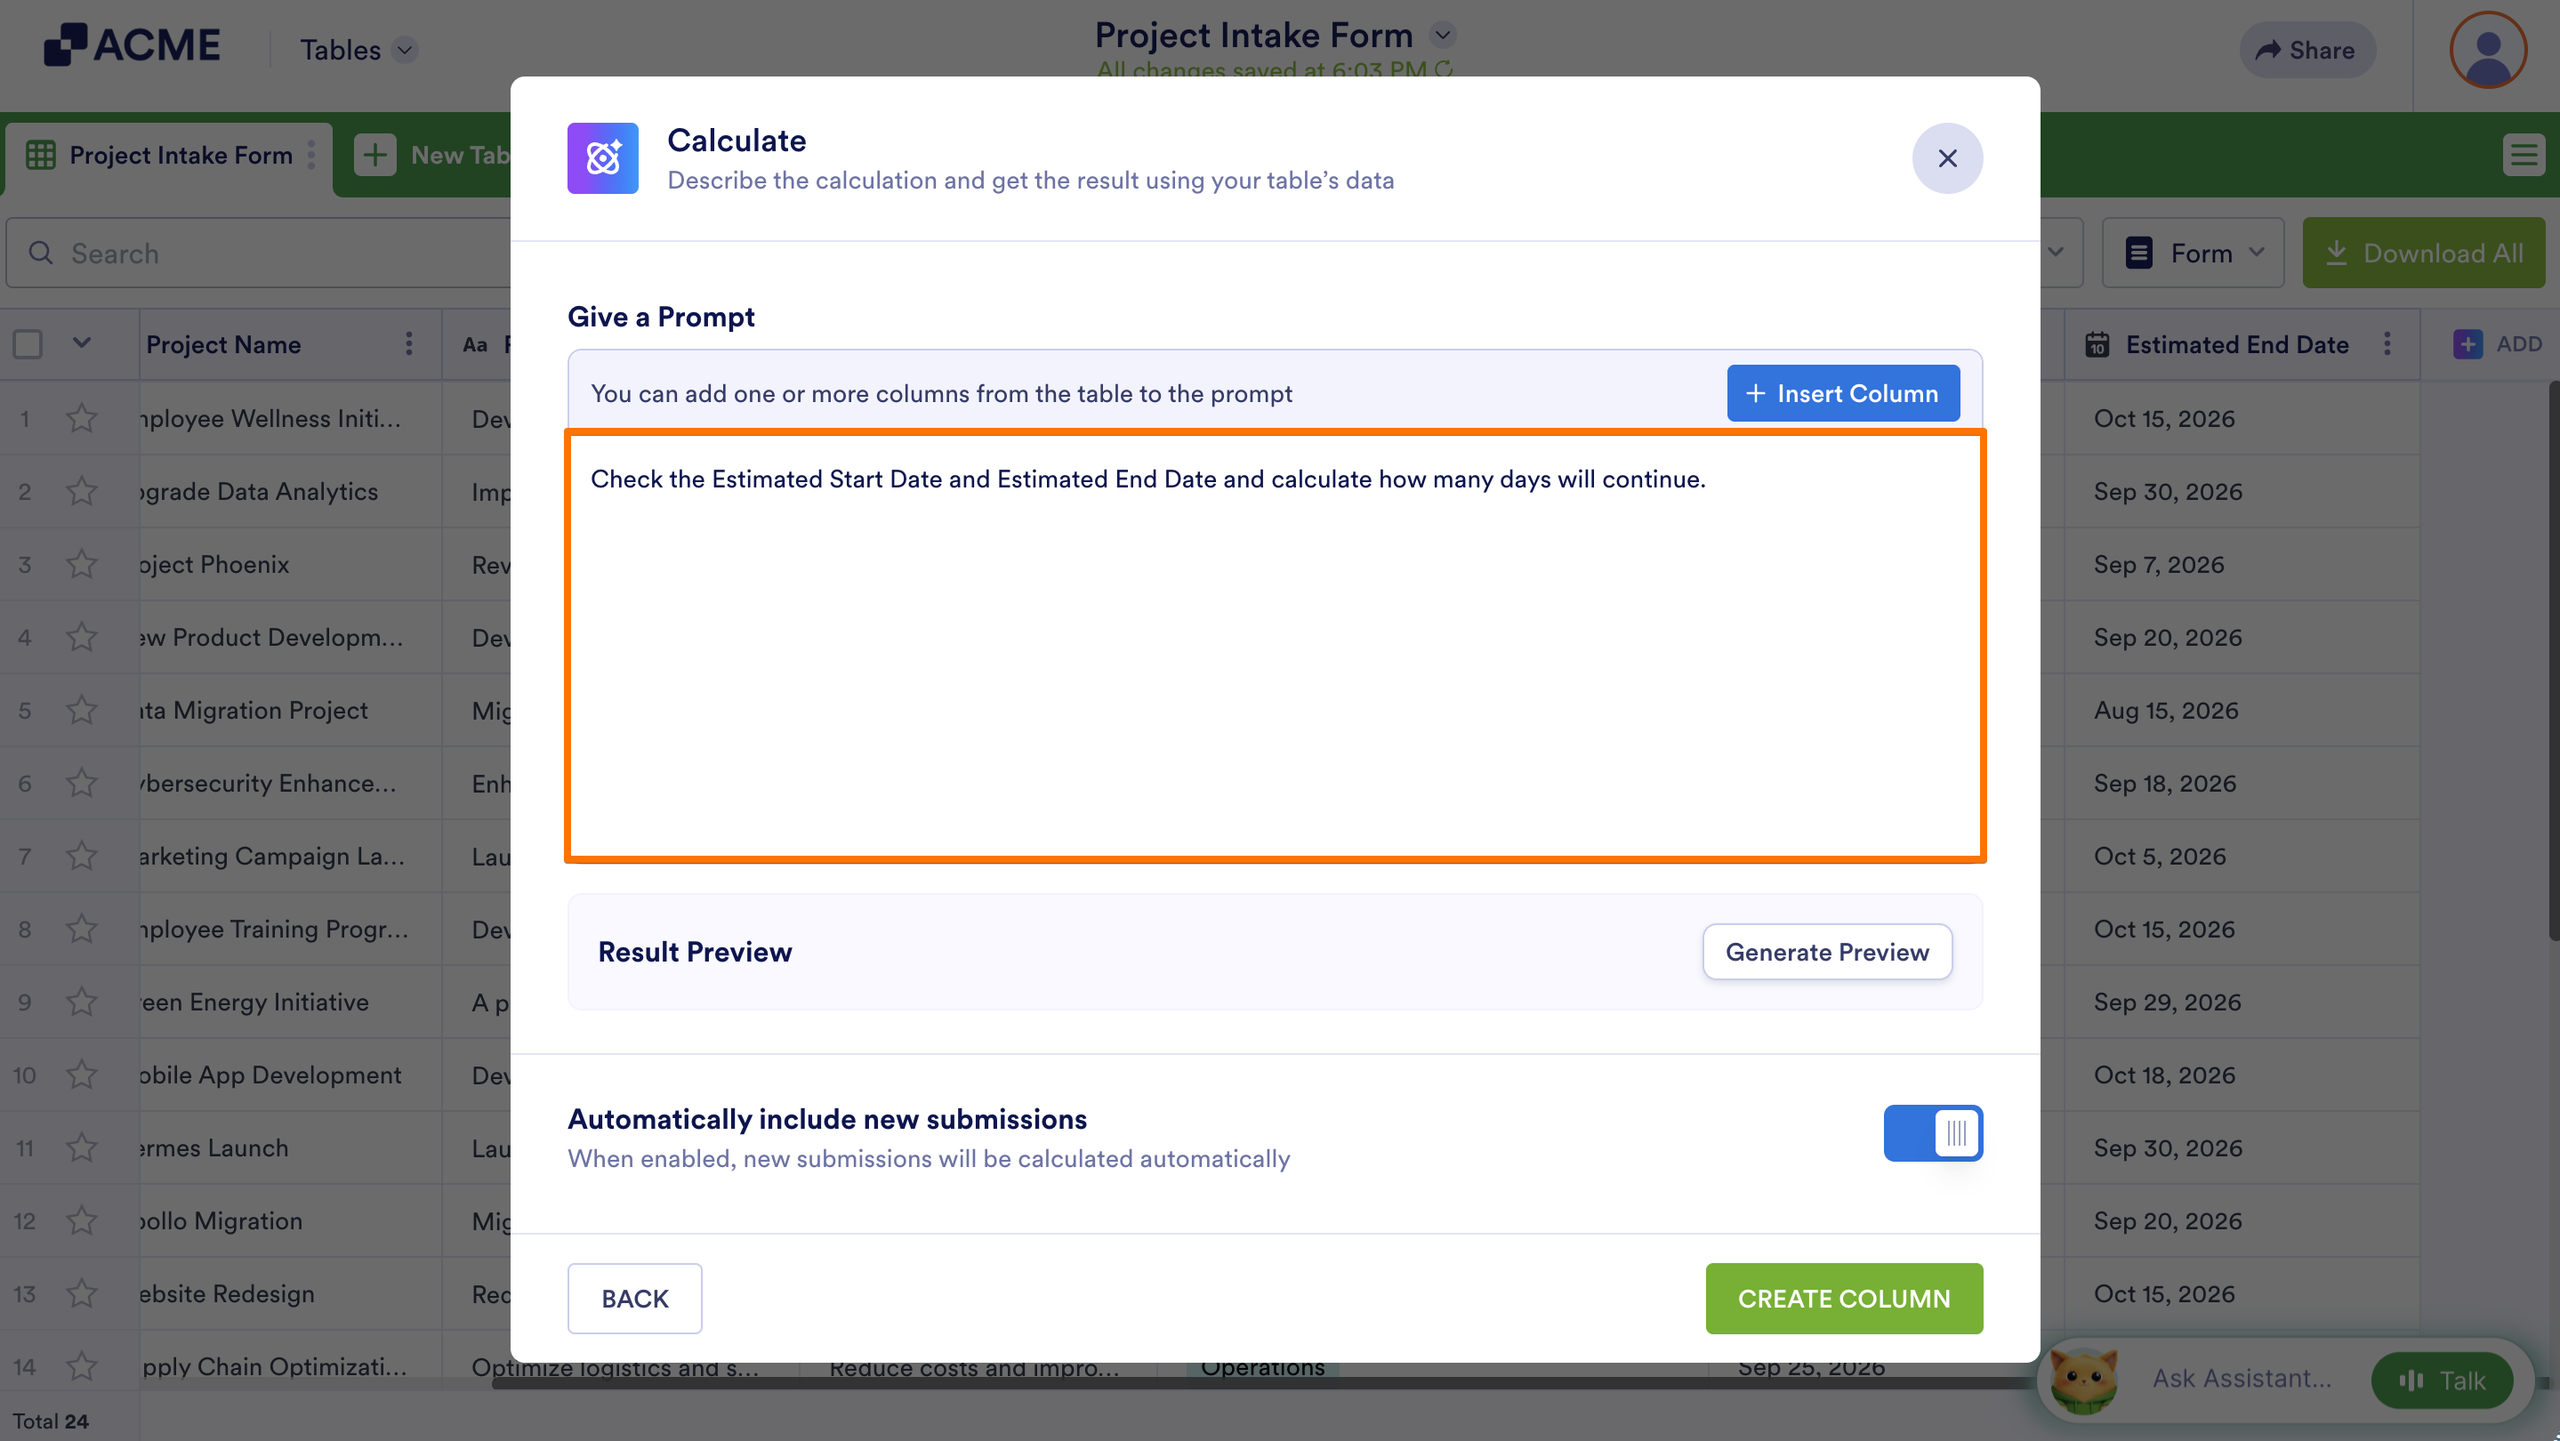Open the Project Name column options menu
The image size is (2560, 1441).
point(408,344)
